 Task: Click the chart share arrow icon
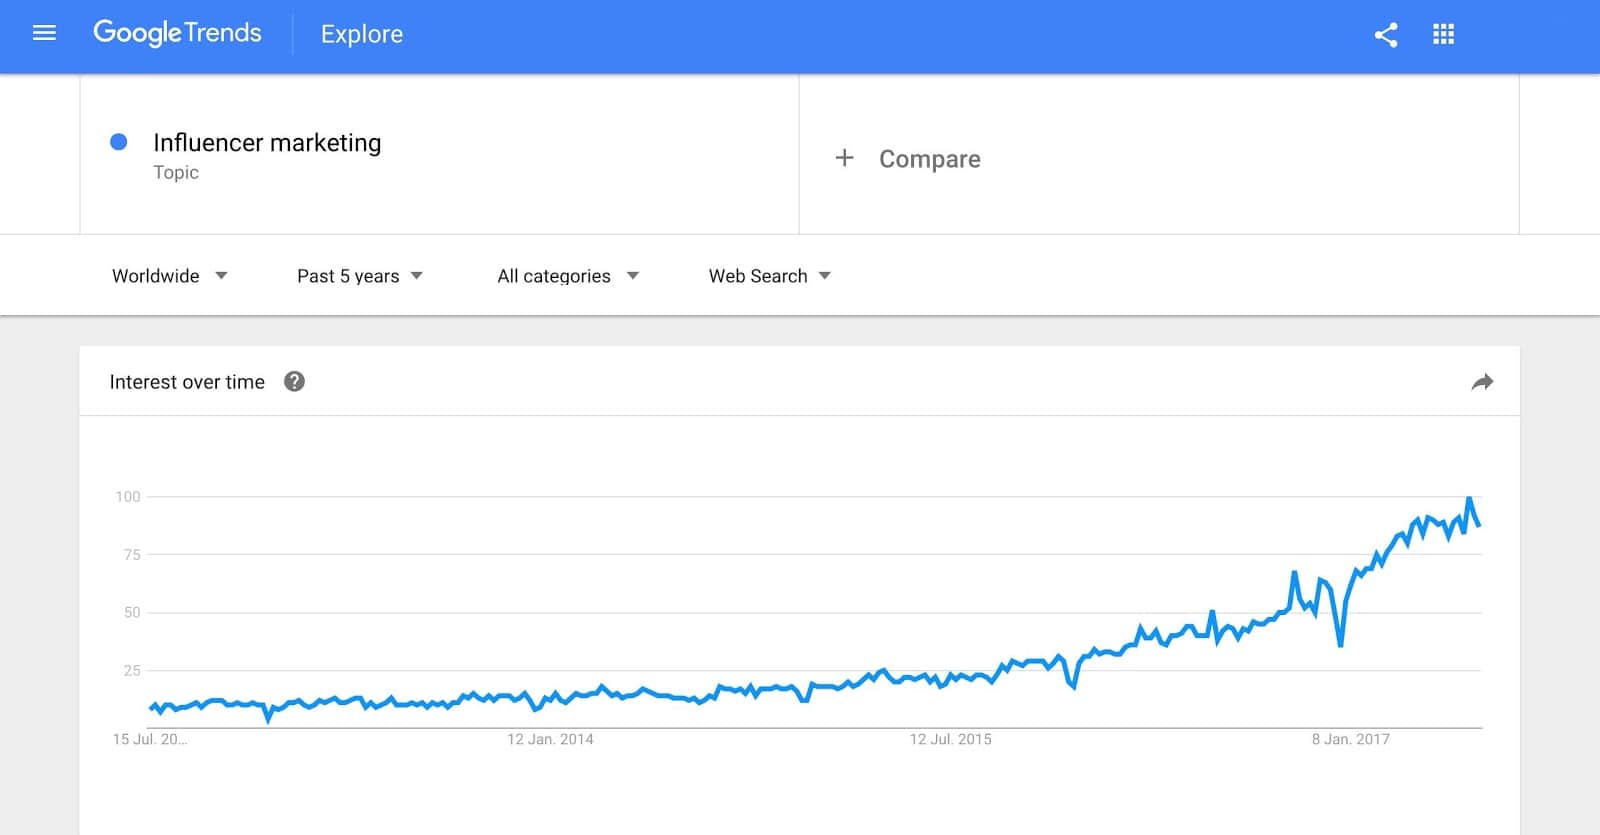coord(1482,382)
